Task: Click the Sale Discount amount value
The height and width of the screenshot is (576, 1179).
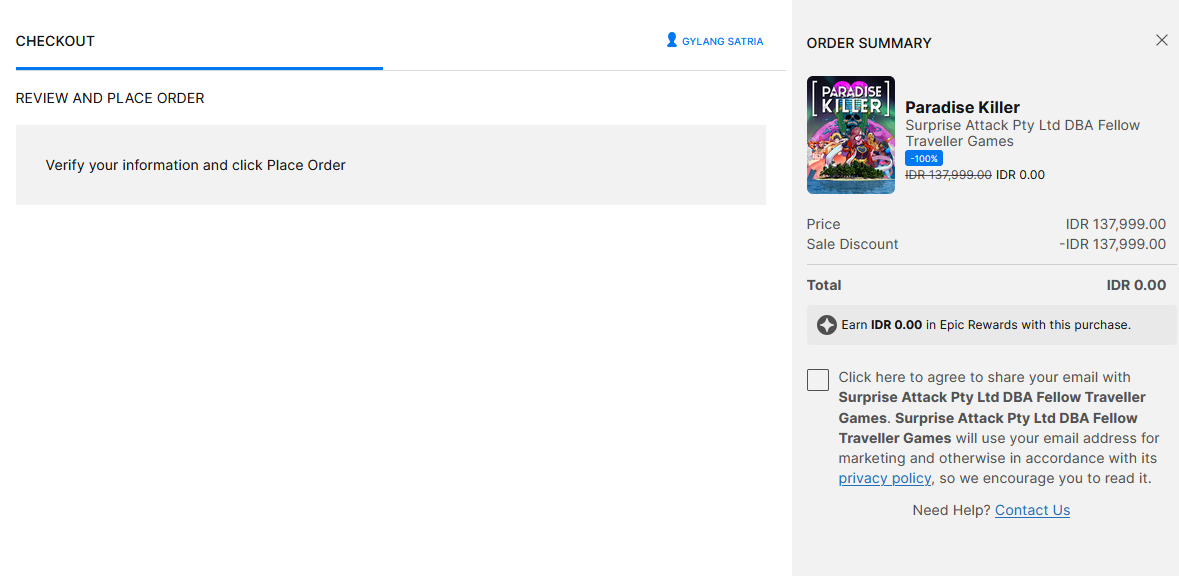Action: (x=1112, y=244)
